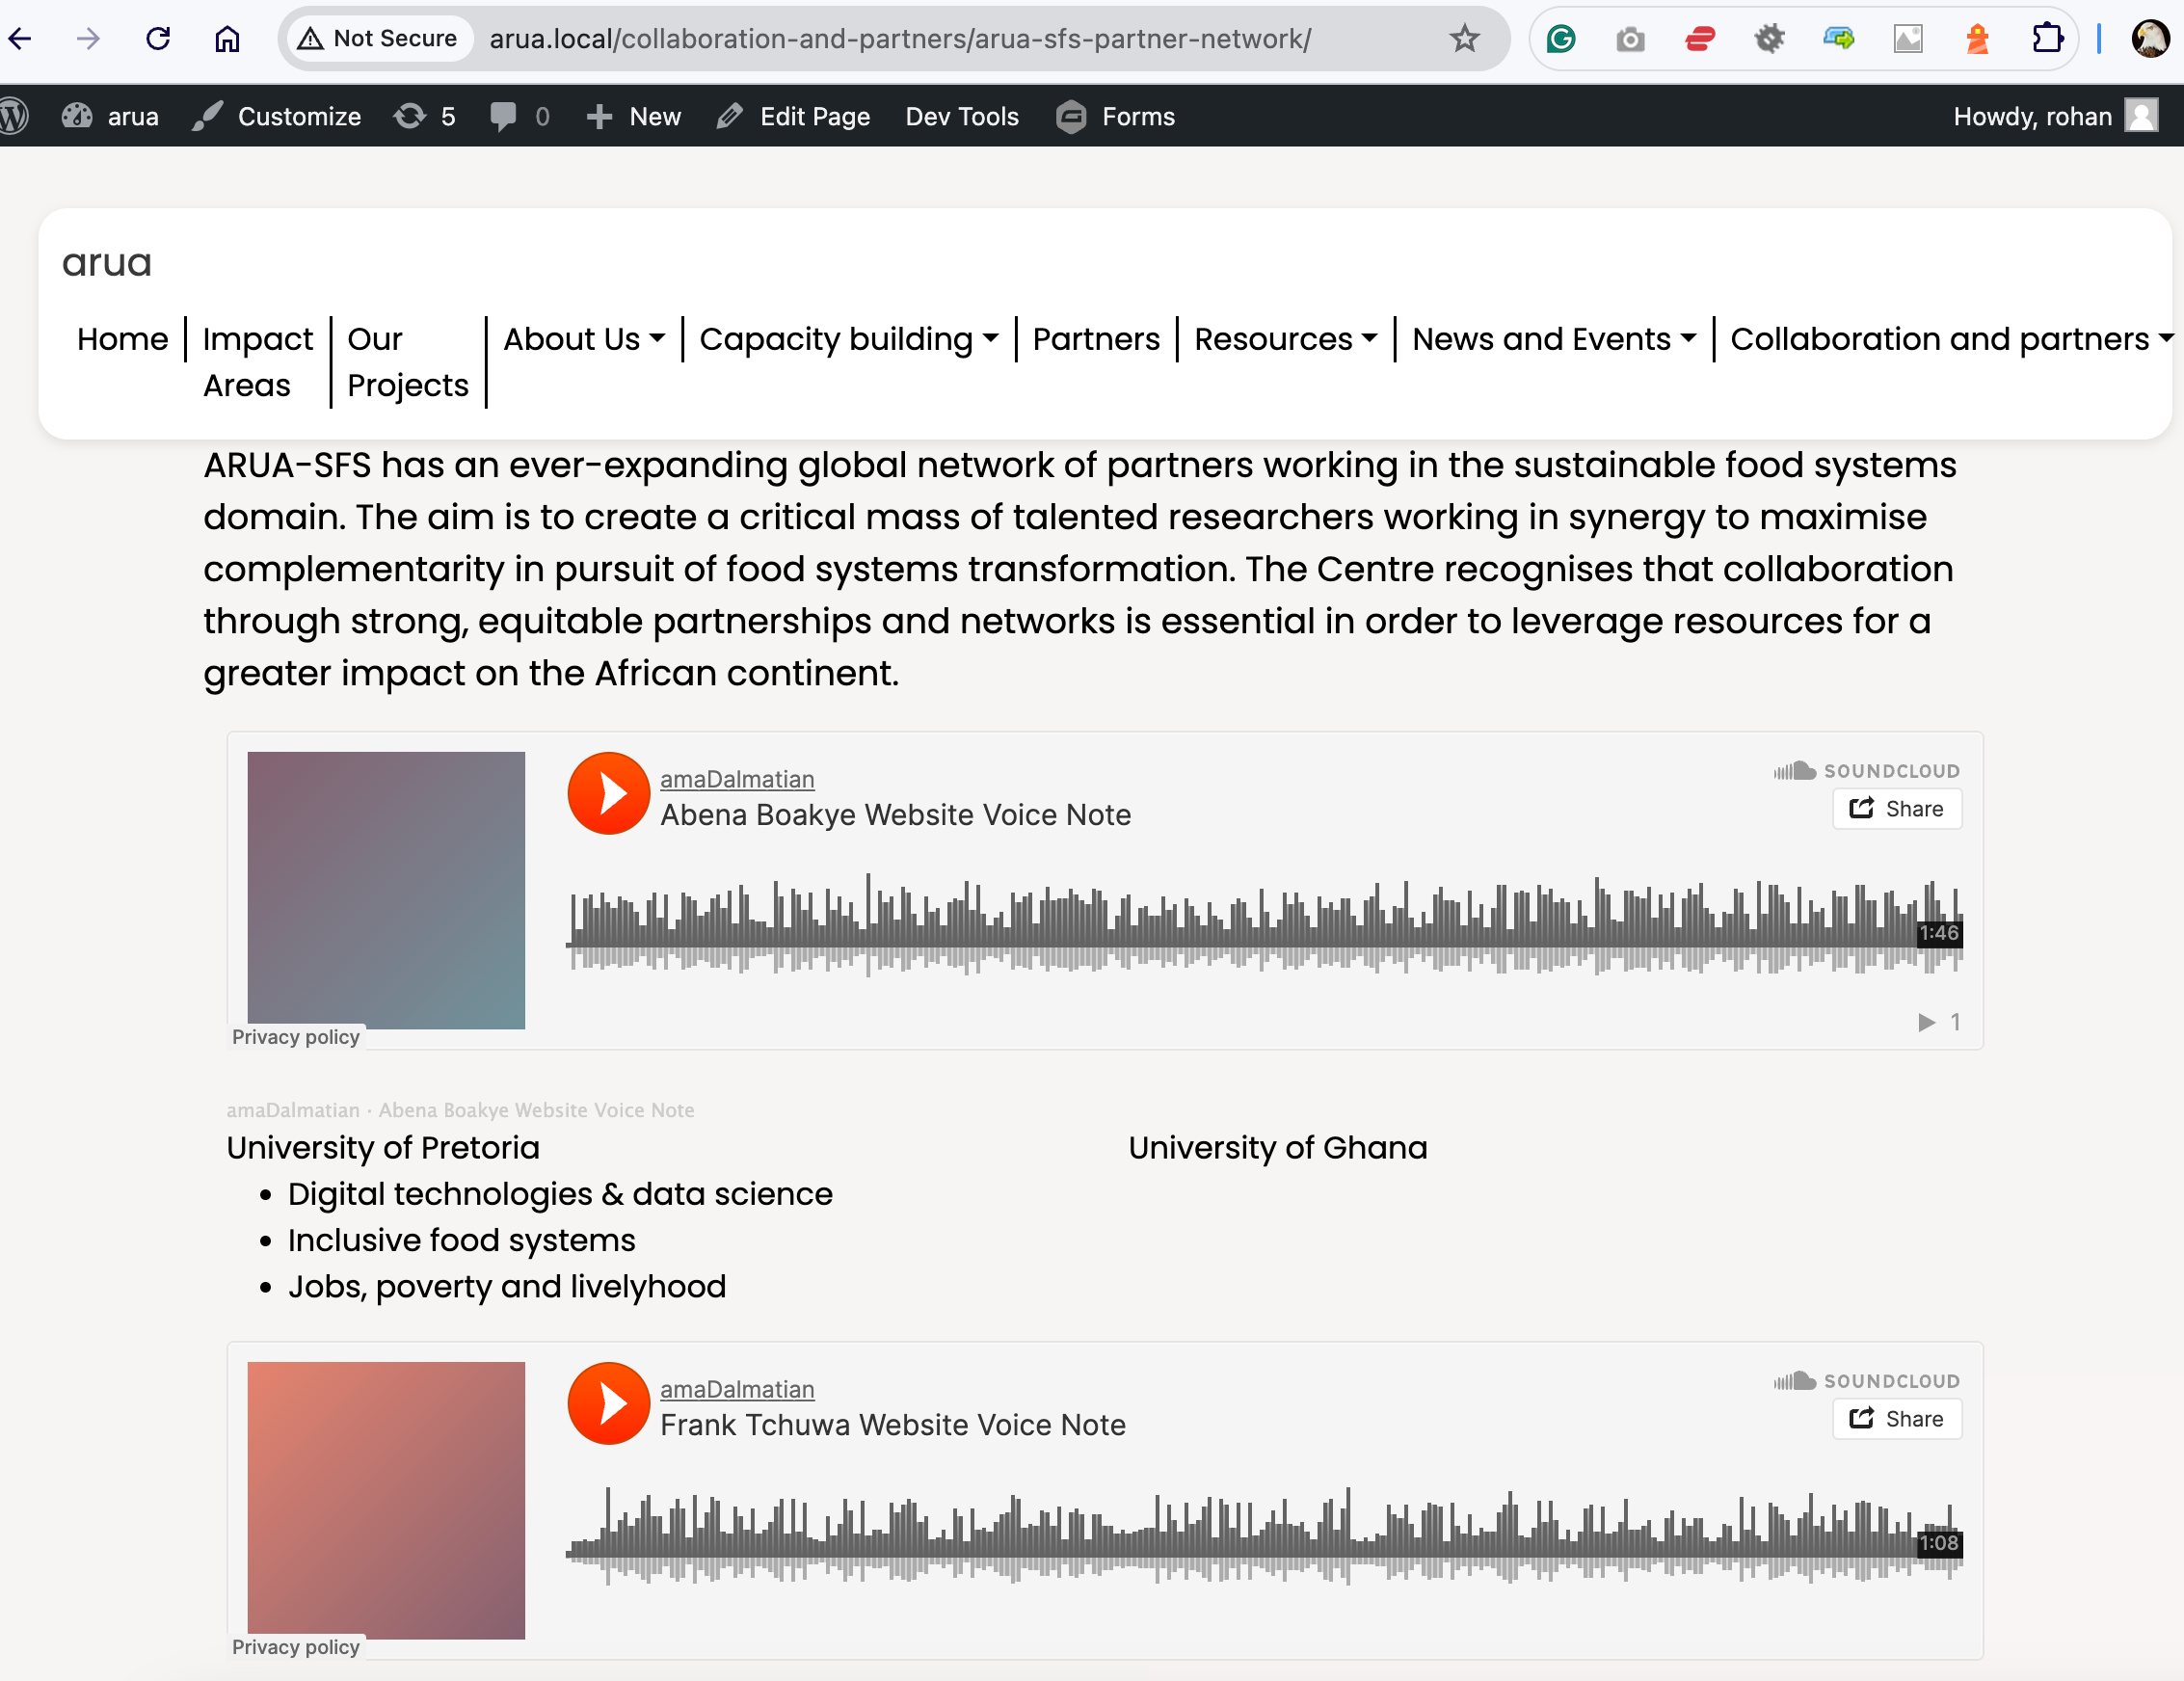Share the Abena Boakye track
This screenshot has height=1681, width=2184.
click(1896, 809)
